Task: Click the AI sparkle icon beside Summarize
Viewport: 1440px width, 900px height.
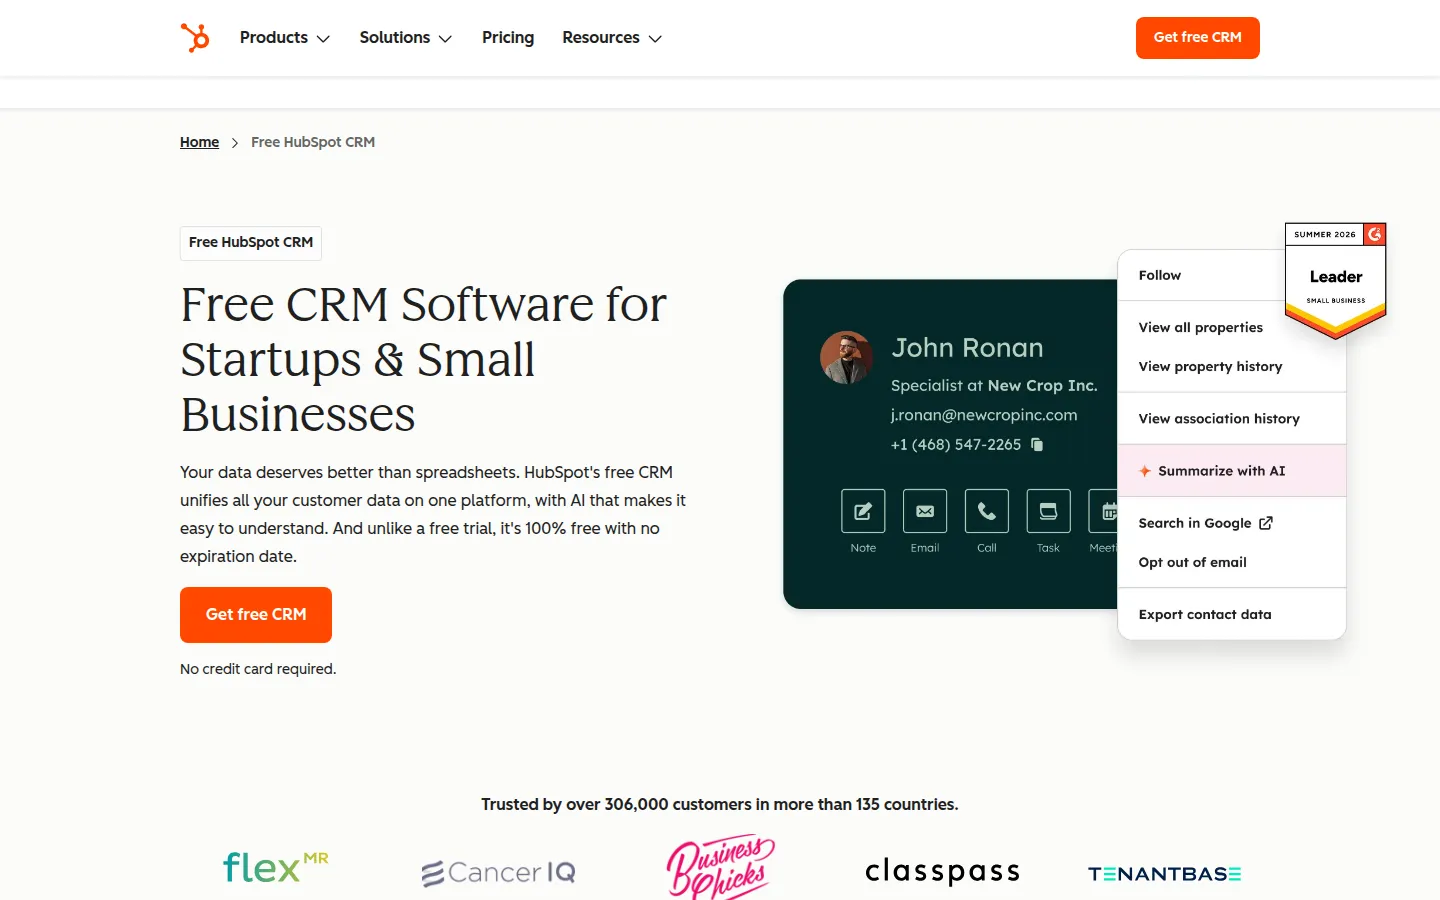Action: pos(1145,471)
